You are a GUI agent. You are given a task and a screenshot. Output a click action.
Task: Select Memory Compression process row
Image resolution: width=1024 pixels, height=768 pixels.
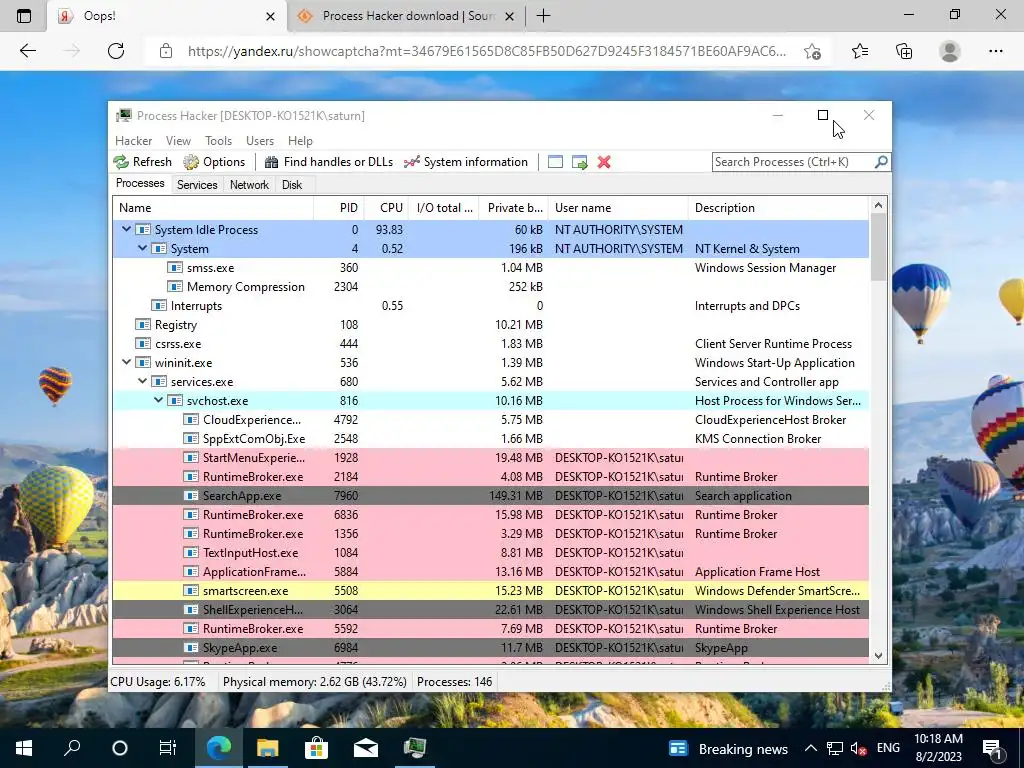pos(490,287)
